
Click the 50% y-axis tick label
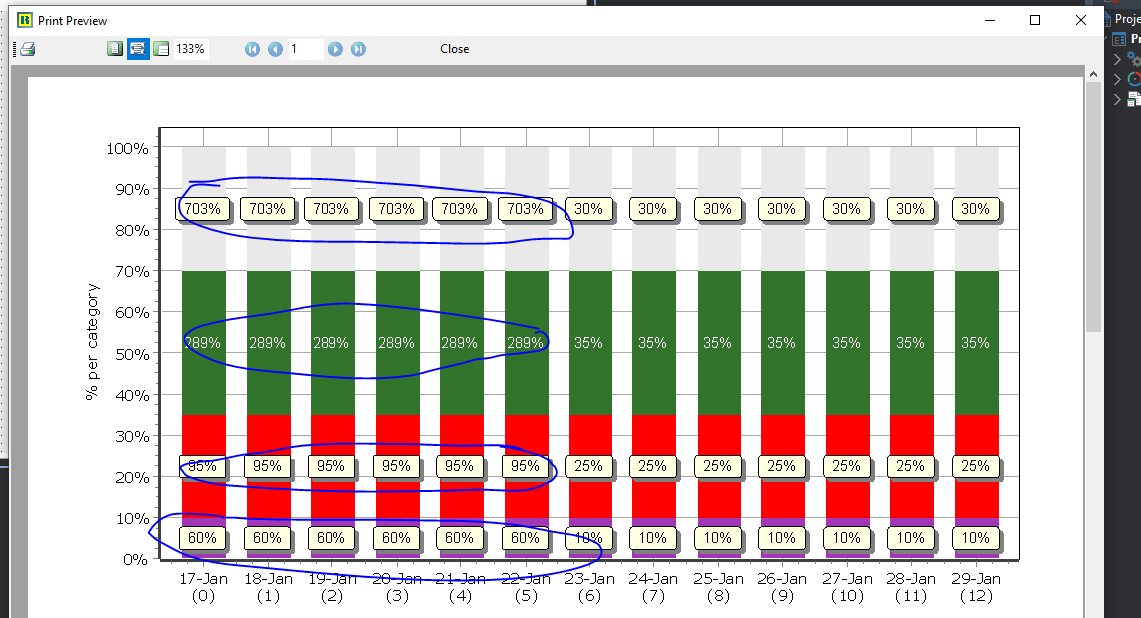pyautogui.click(x=132, y=354)
